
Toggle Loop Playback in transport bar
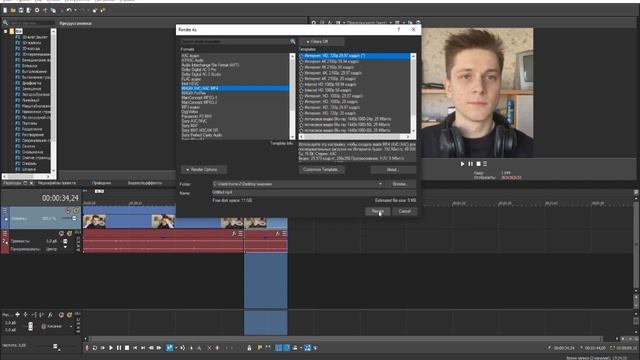(x=95, y=348)
